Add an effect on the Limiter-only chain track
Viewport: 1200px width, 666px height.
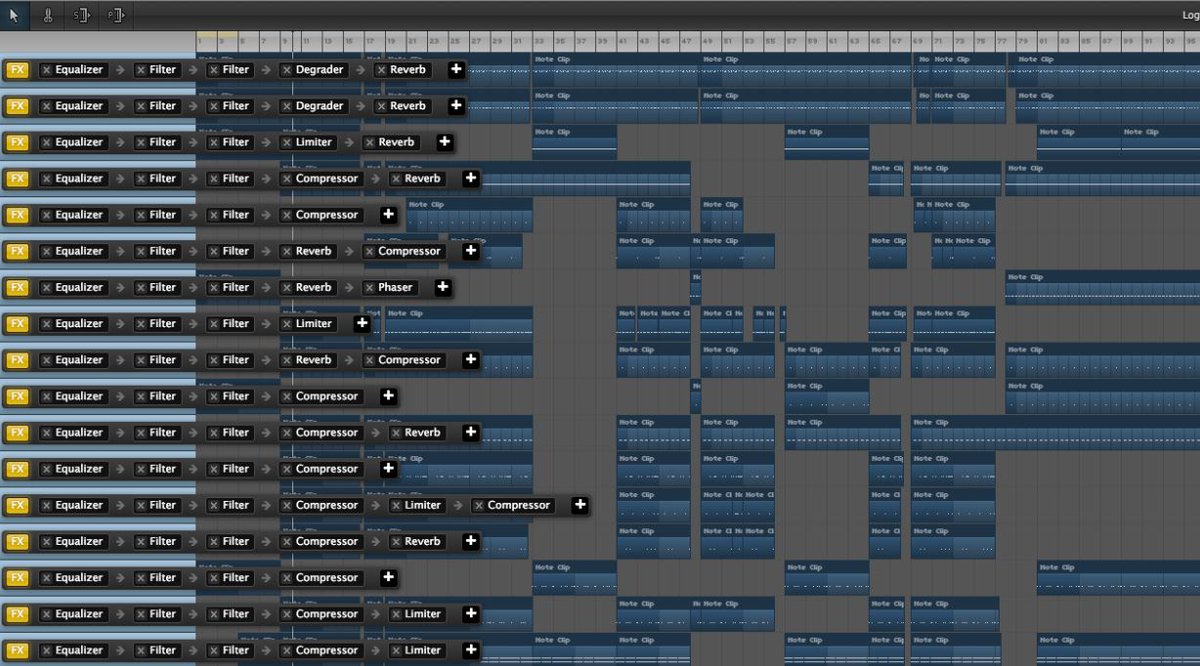point(362,323)
